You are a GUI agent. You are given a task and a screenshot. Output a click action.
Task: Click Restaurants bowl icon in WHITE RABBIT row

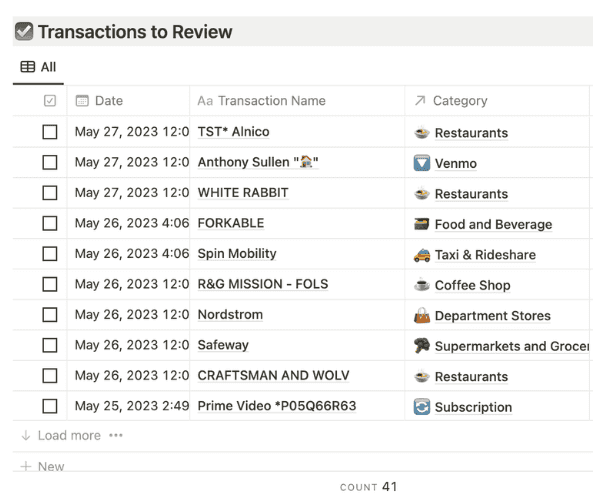click(422, 194)
